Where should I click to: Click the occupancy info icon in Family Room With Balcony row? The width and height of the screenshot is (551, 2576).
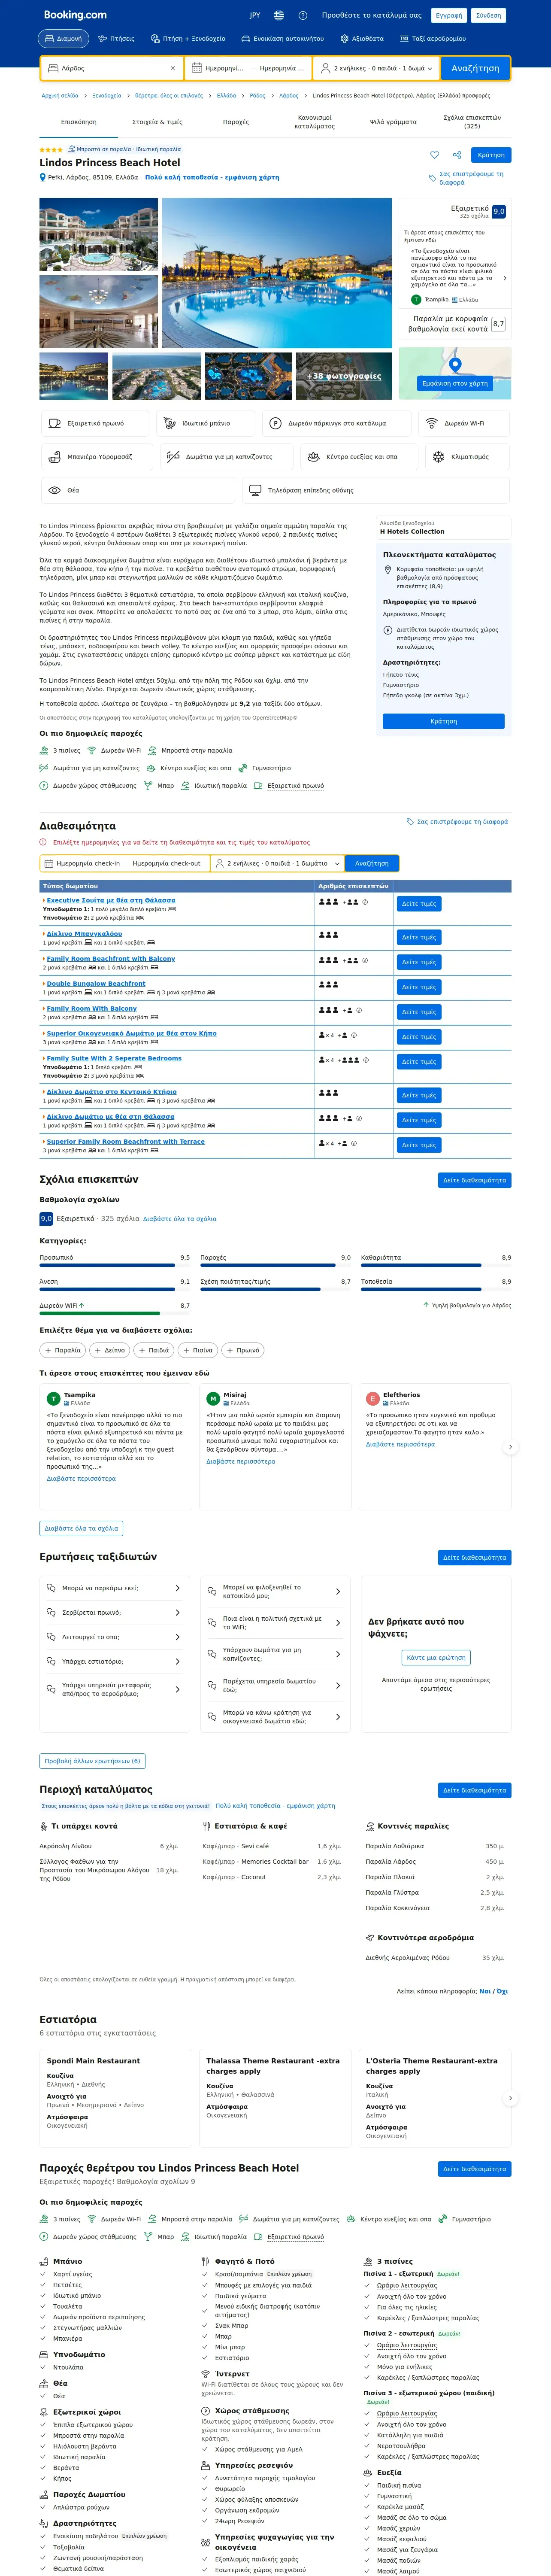coord(359,1010)
